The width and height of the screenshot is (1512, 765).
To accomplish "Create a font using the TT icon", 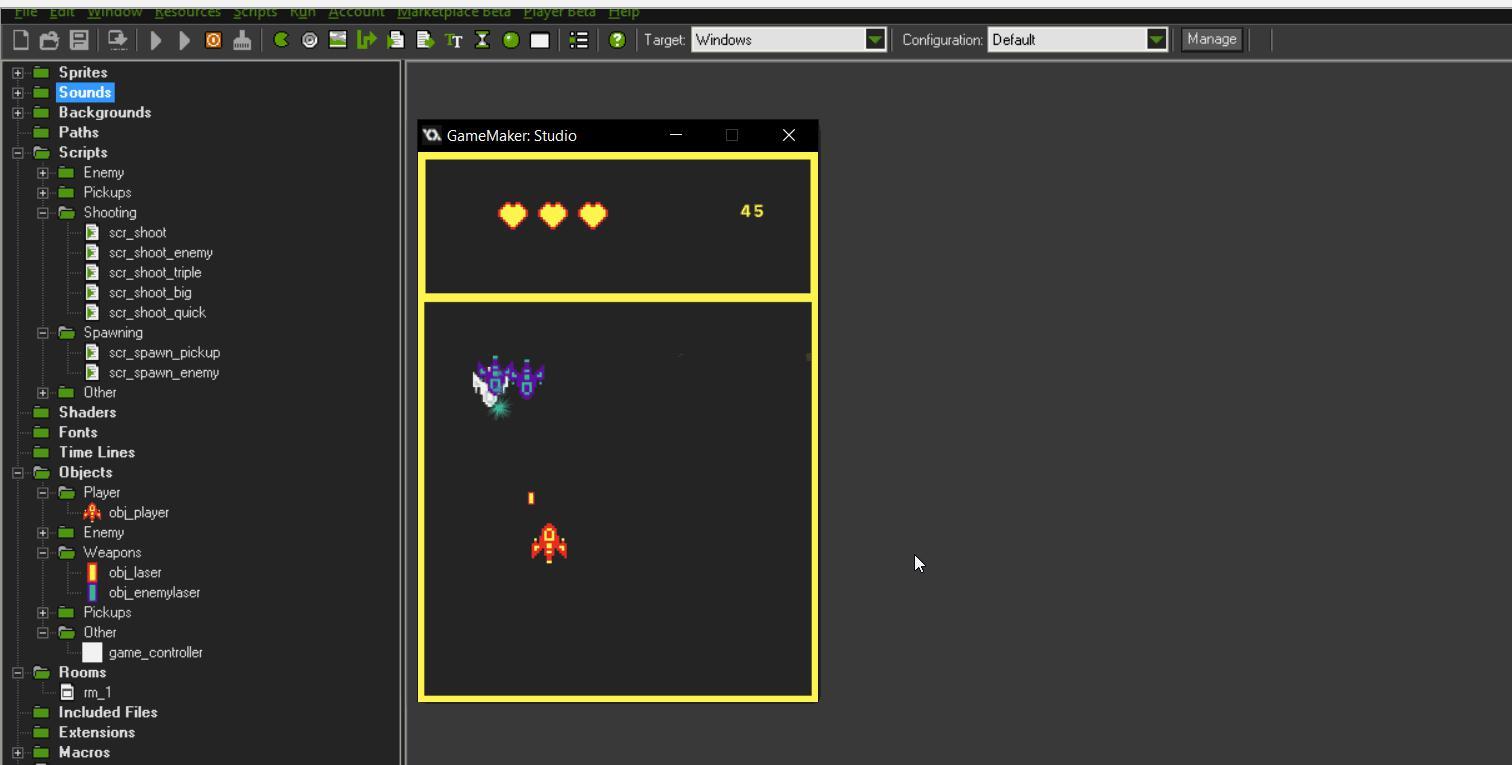I will point(453,40).
